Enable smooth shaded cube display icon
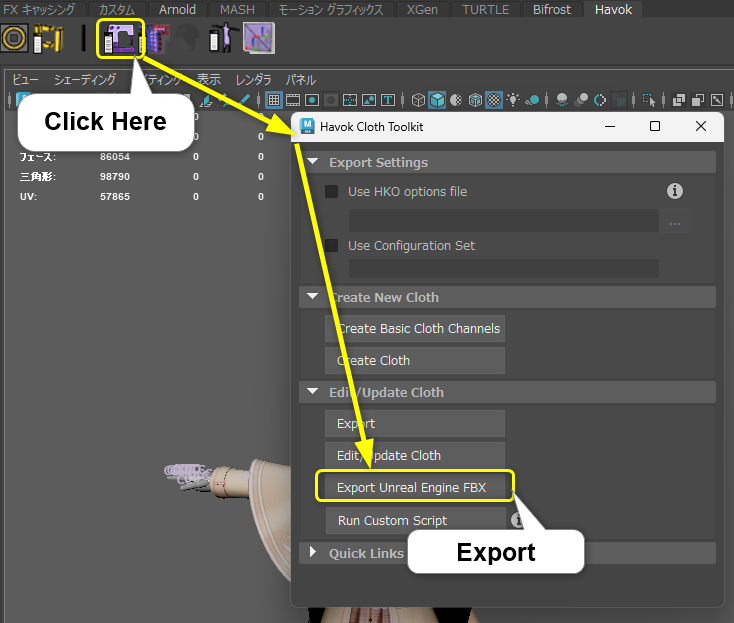 click(437, 100)
